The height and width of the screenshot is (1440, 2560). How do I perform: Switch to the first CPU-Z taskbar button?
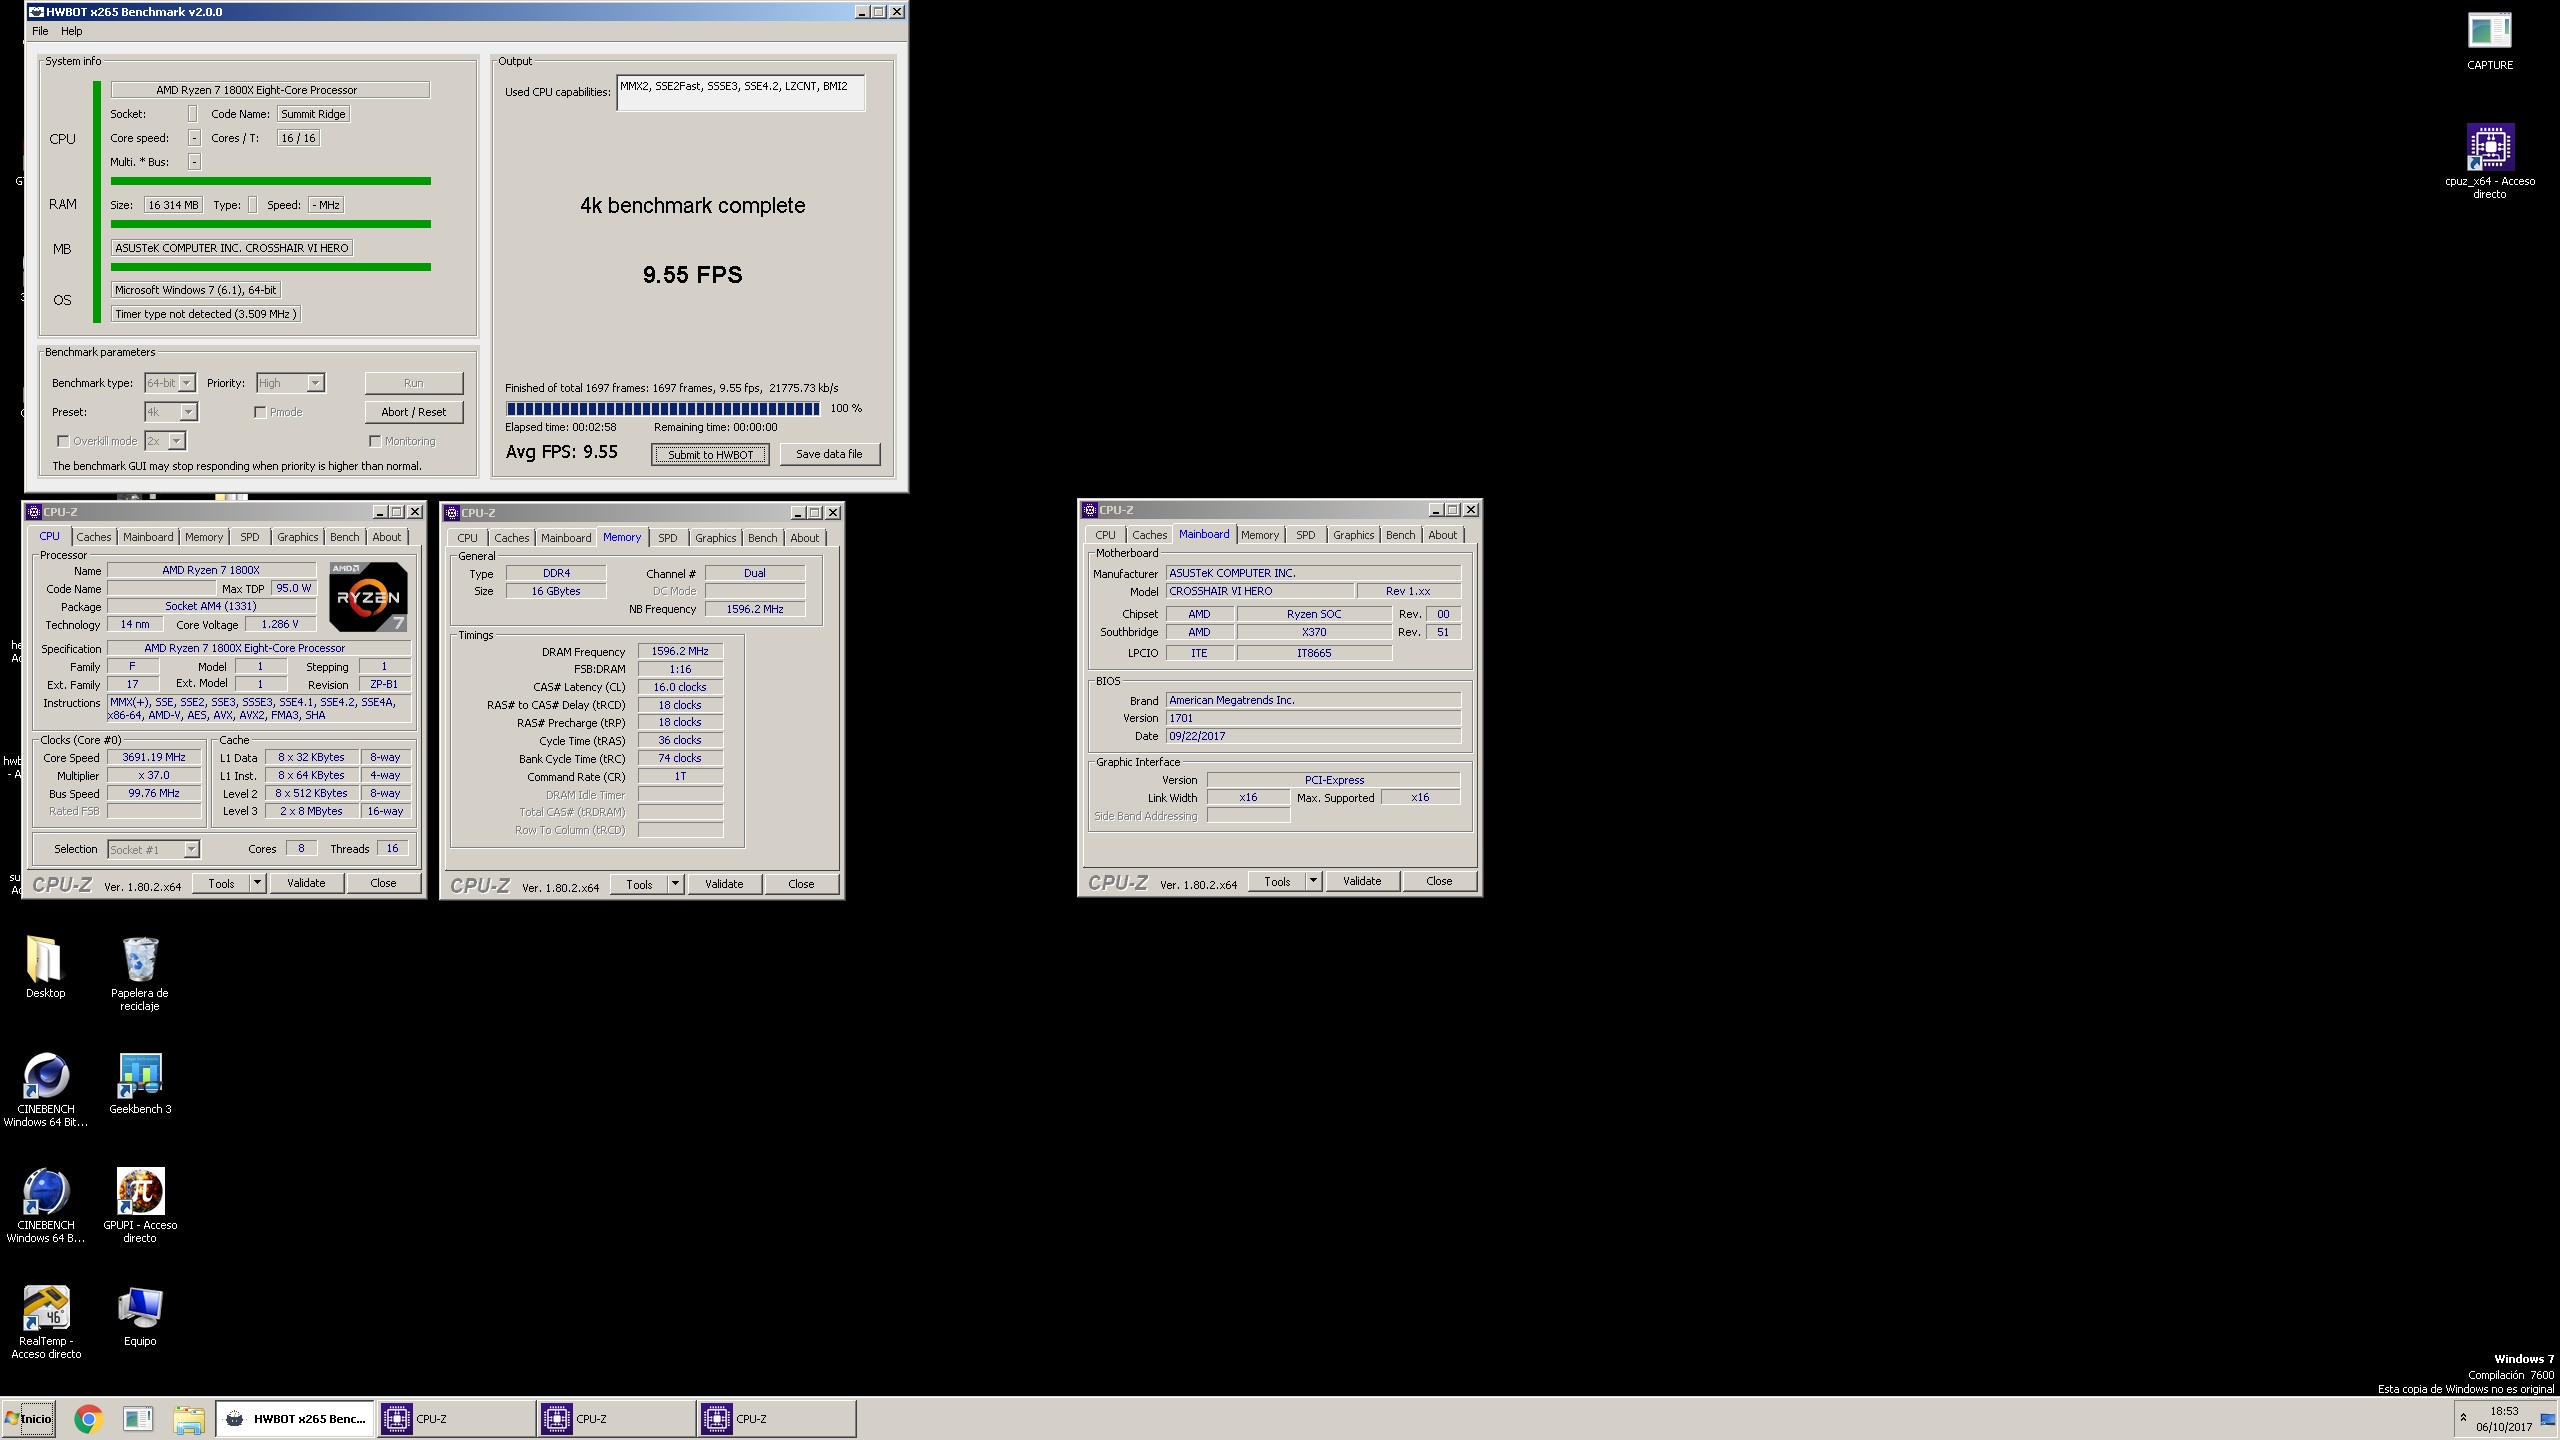(x=456, y=1418)
